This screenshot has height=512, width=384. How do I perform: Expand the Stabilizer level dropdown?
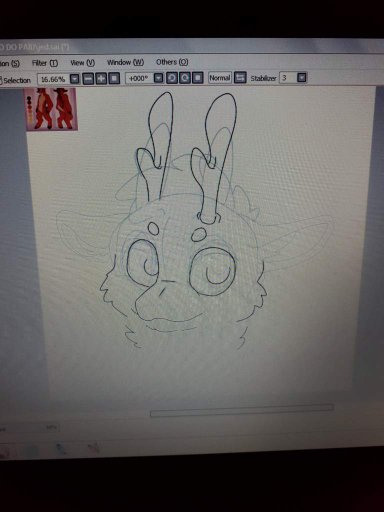[x=301, y=78]
